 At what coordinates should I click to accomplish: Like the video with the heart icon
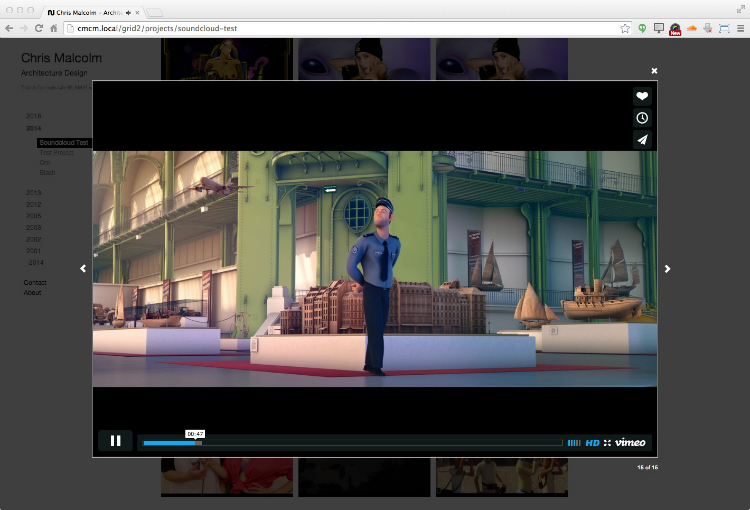(x=642, y=96)
